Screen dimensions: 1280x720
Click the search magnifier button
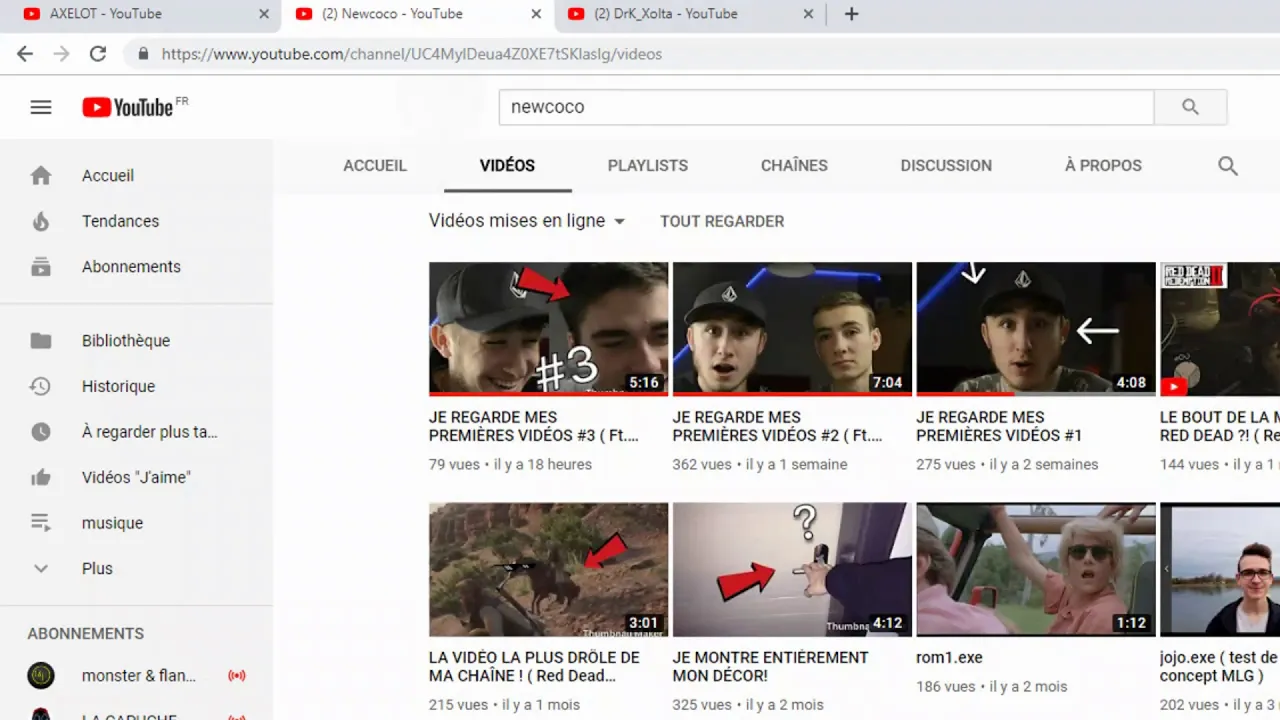click(1190, 107)
